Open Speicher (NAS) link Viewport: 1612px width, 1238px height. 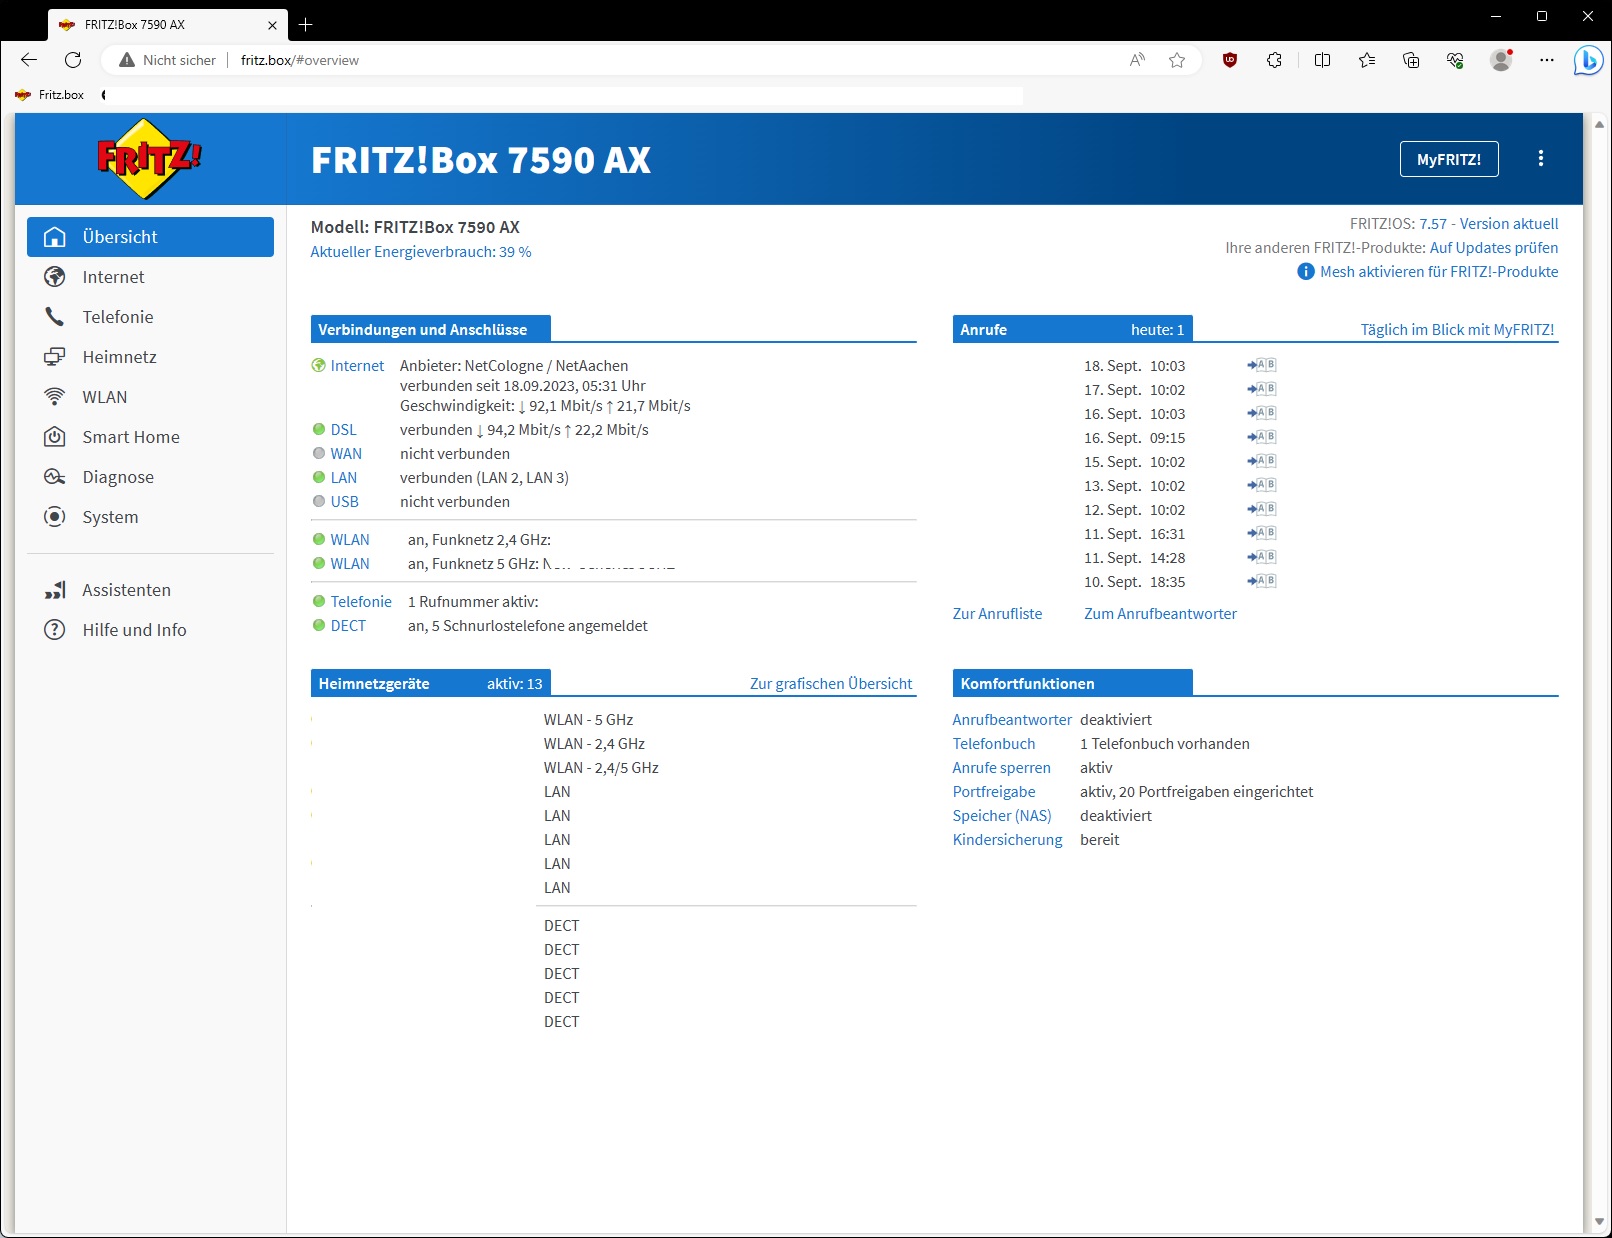pyautogui.click(x=1002, y=816)
